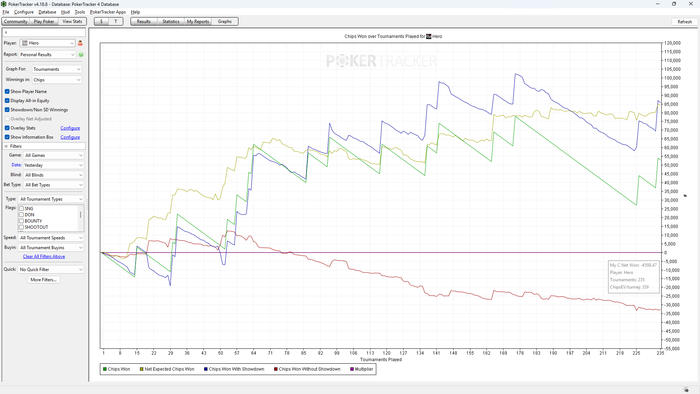Click the green report help icon
The height and width of the screenshot is (394, 700).
click(x=81, y=54)
